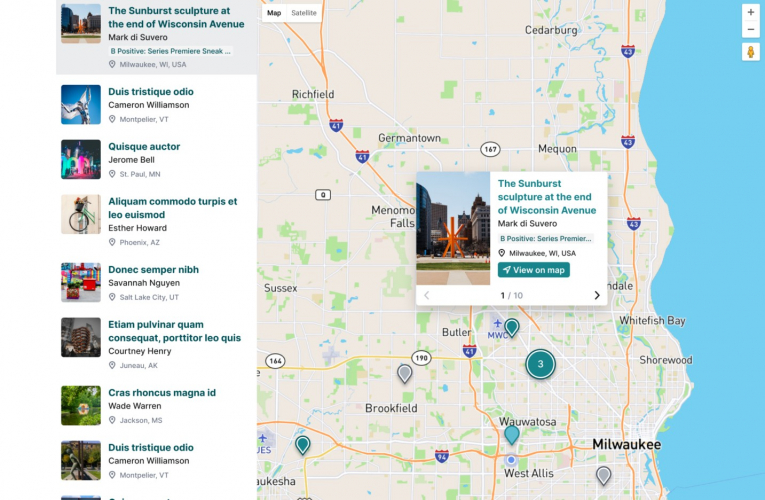The image size is (765, 500).
Task: Click B Positive tag in the popup
Action: click(545, 239)
